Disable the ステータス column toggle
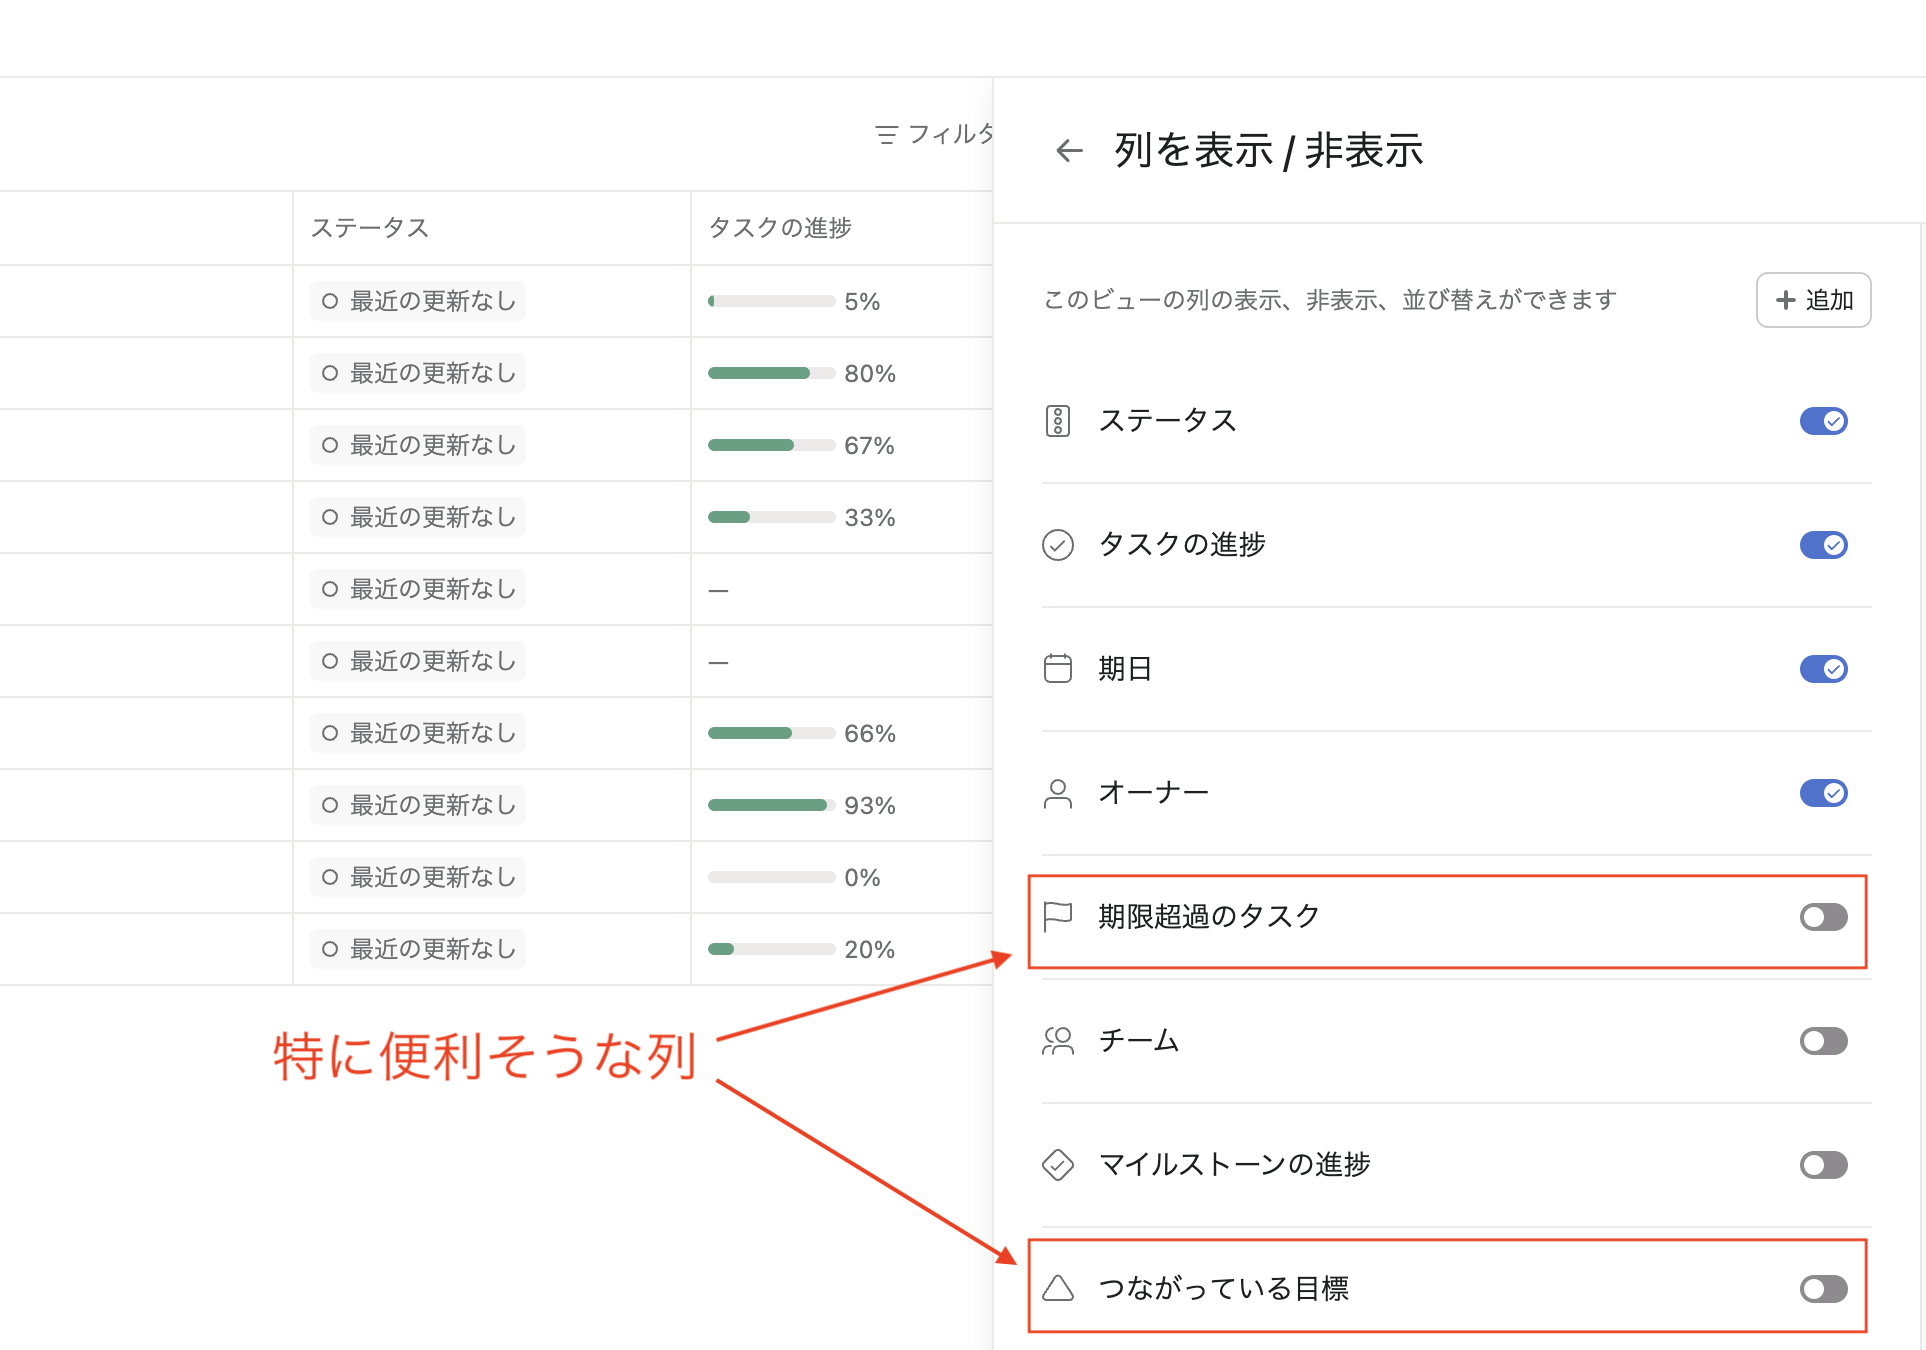Image resolution: width=1926 pixels, height=1350 pixels. (1822, 421)
